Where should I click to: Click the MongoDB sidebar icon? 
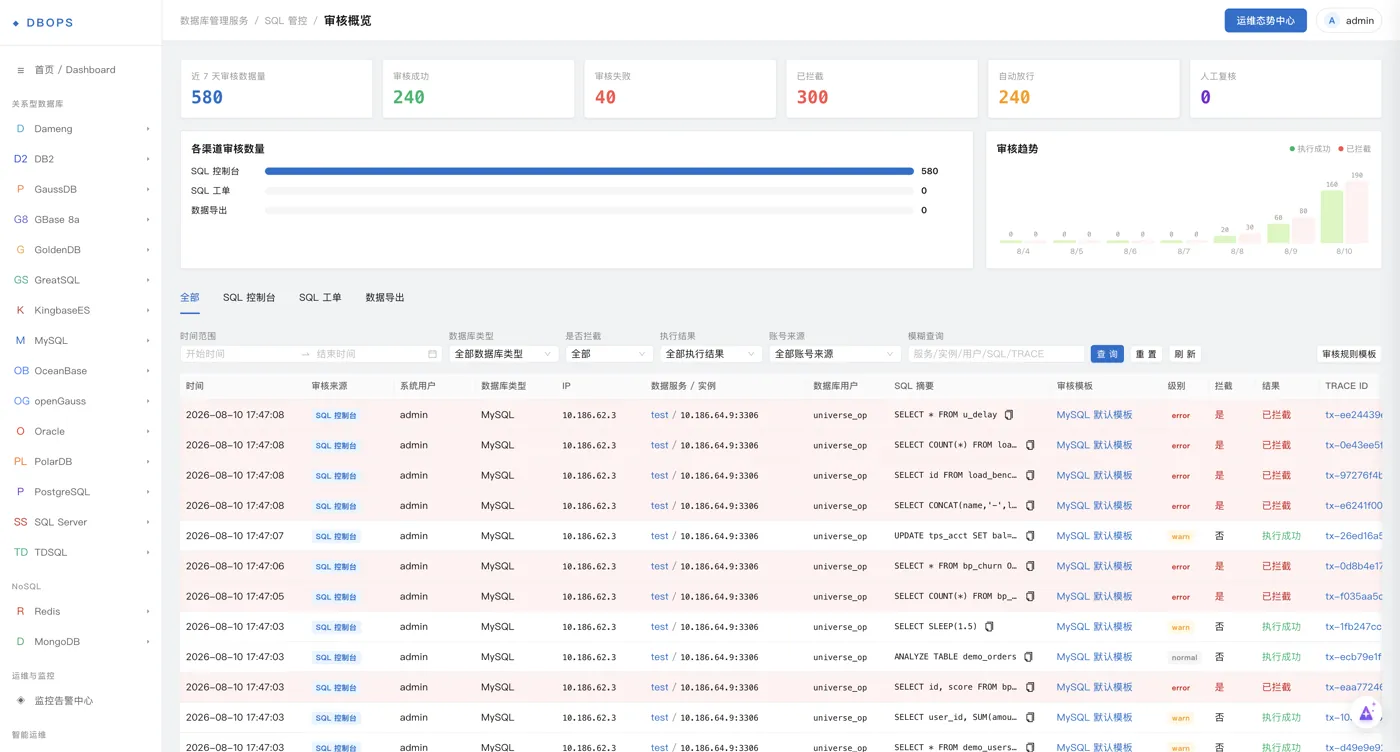pos(20,641)
